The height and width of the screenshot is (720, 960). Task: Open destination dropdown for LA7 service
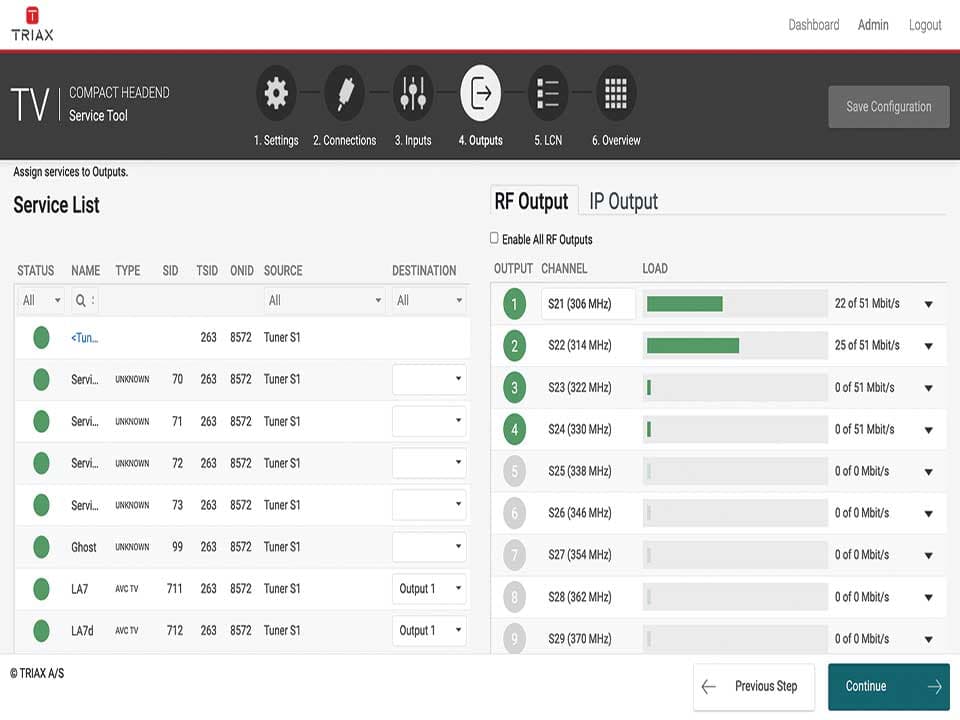tap(429, 589)
